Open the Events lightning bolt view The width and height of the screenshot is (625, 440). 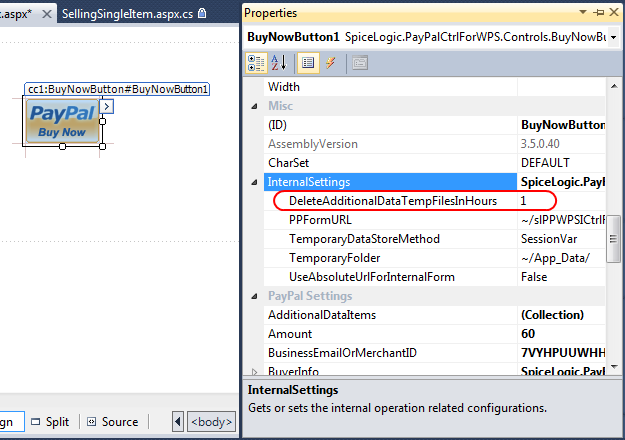pyautogui.click(x=331, y=62)
